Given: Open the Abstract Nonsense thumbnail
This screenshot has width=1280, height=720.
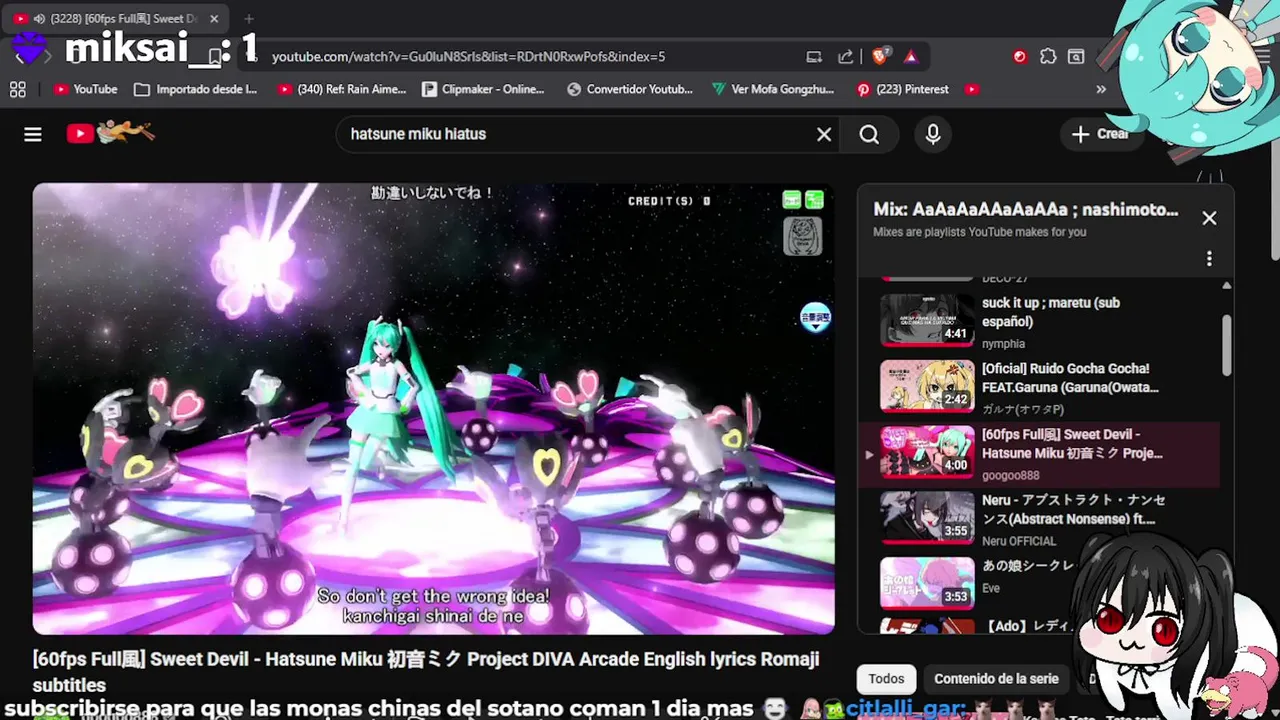Looking at the screenshot, I should [x=927, y=517].
